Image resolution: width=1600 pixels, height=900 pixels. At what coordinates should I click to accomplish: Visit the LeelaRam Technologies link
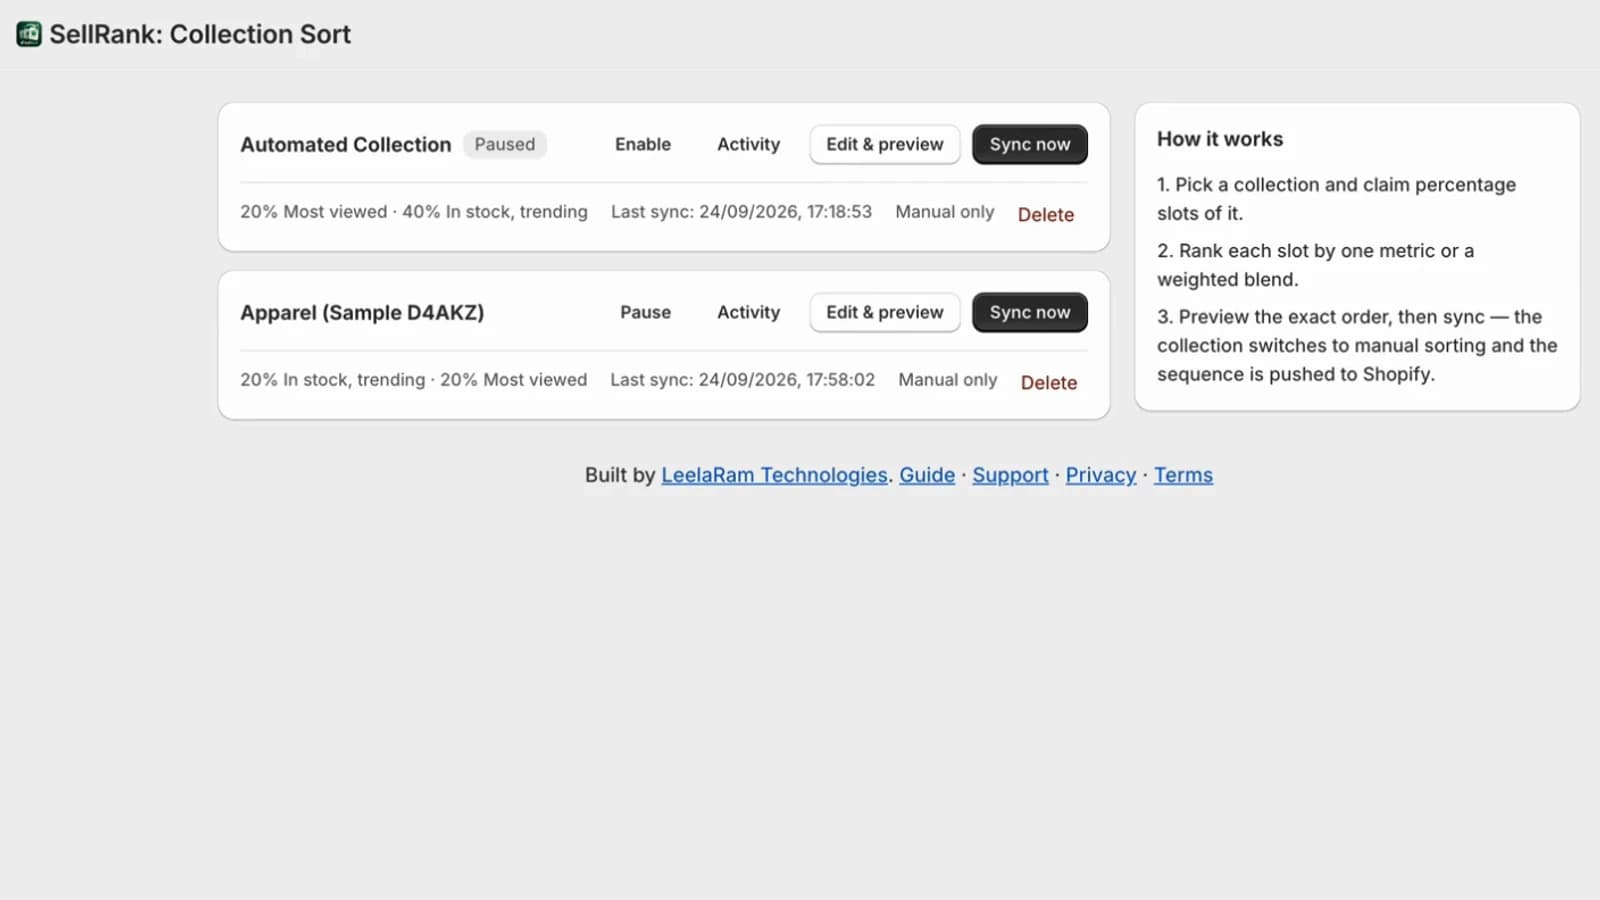774,475
